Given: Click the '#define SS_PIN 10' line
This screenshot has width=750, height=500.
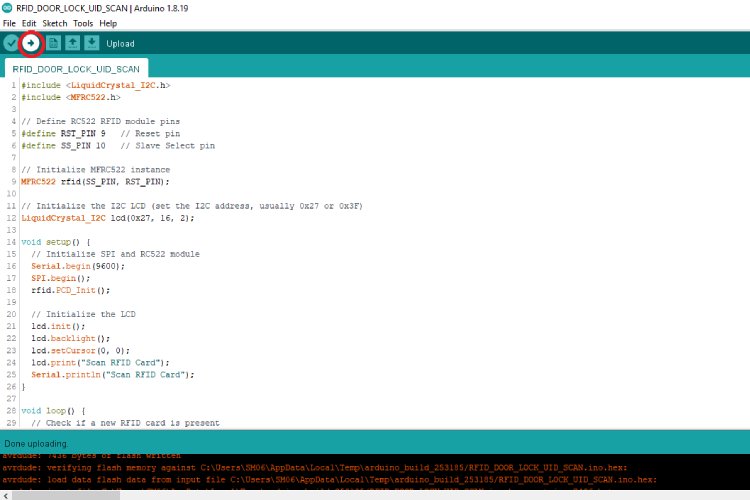Looking at the screenshot, I should (118, 145).
